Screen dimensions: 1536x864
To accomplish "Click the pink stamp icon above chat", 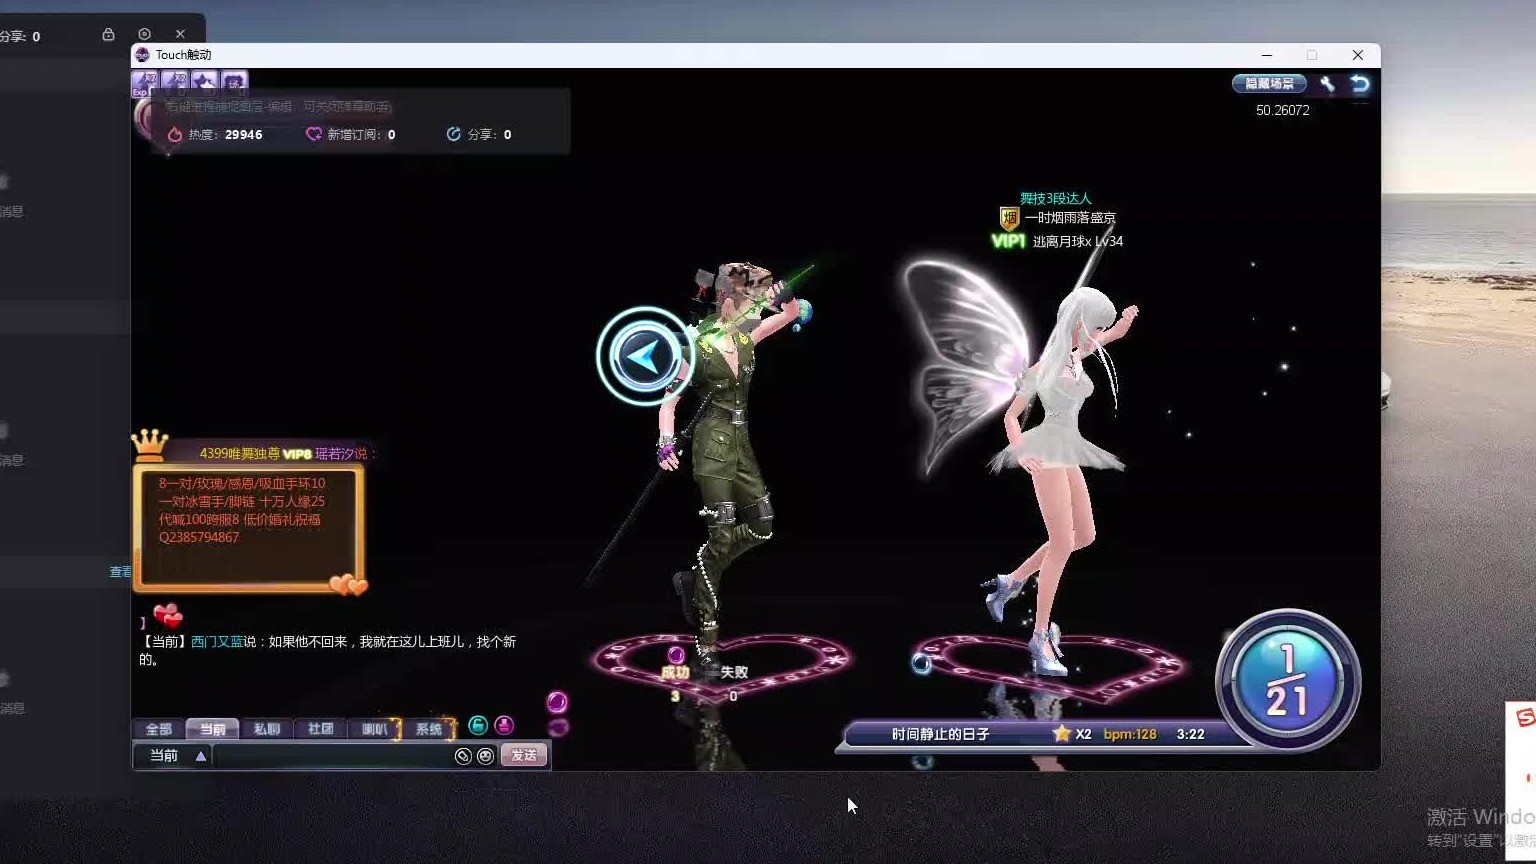I will (x=504, y=725).
